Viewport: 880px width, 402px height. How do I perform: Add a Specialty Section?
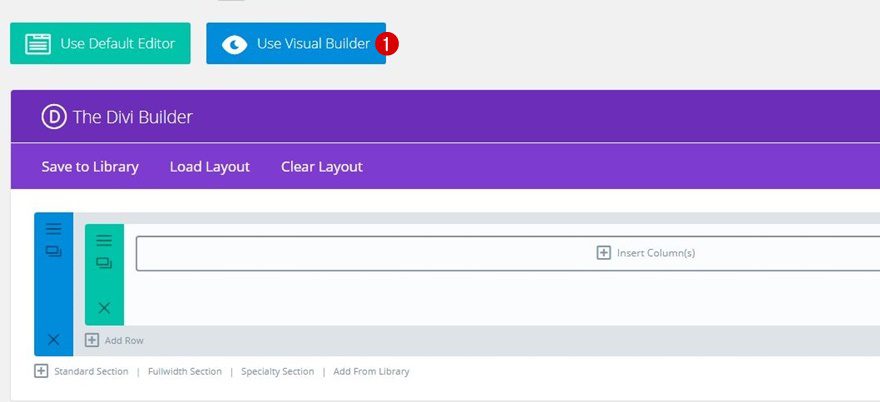(x=277, y=372)
